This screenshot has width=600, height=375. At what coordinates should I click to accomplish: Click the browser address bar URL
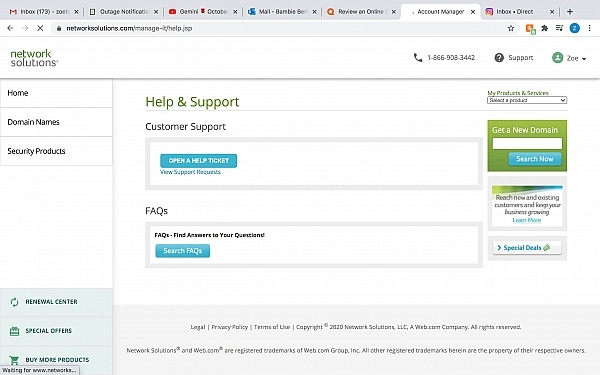pyautogui.click(x=129, y=28)
